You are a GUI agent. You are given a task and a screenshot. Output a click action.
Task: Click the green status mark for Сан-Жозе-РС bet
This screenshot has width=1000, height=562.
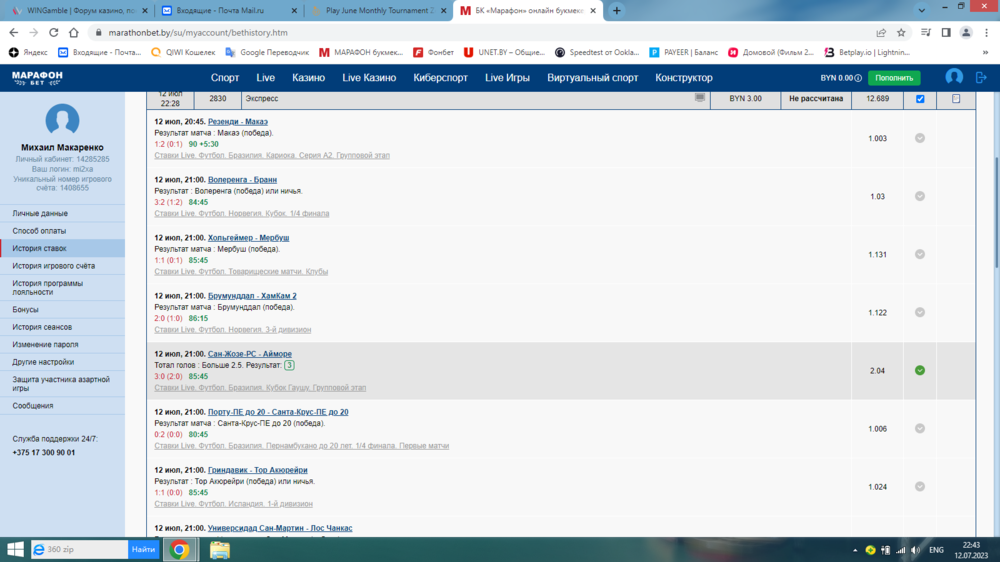[920, 370]
